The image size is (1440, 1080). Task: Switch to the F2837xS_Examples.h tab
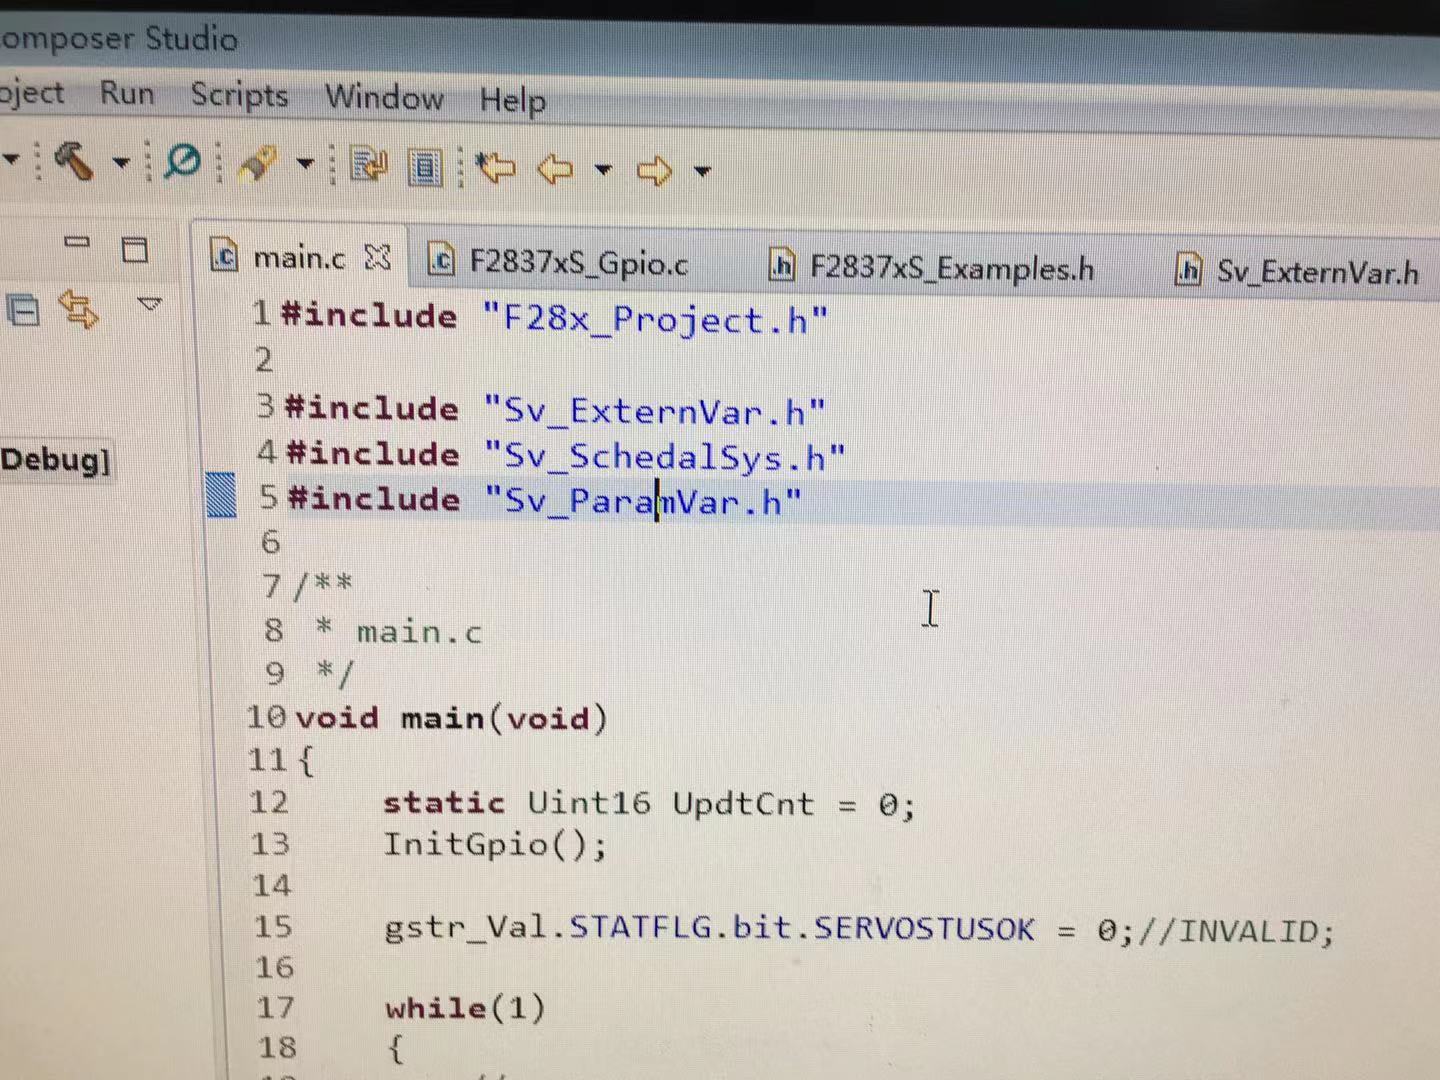(x=932, y=268)
